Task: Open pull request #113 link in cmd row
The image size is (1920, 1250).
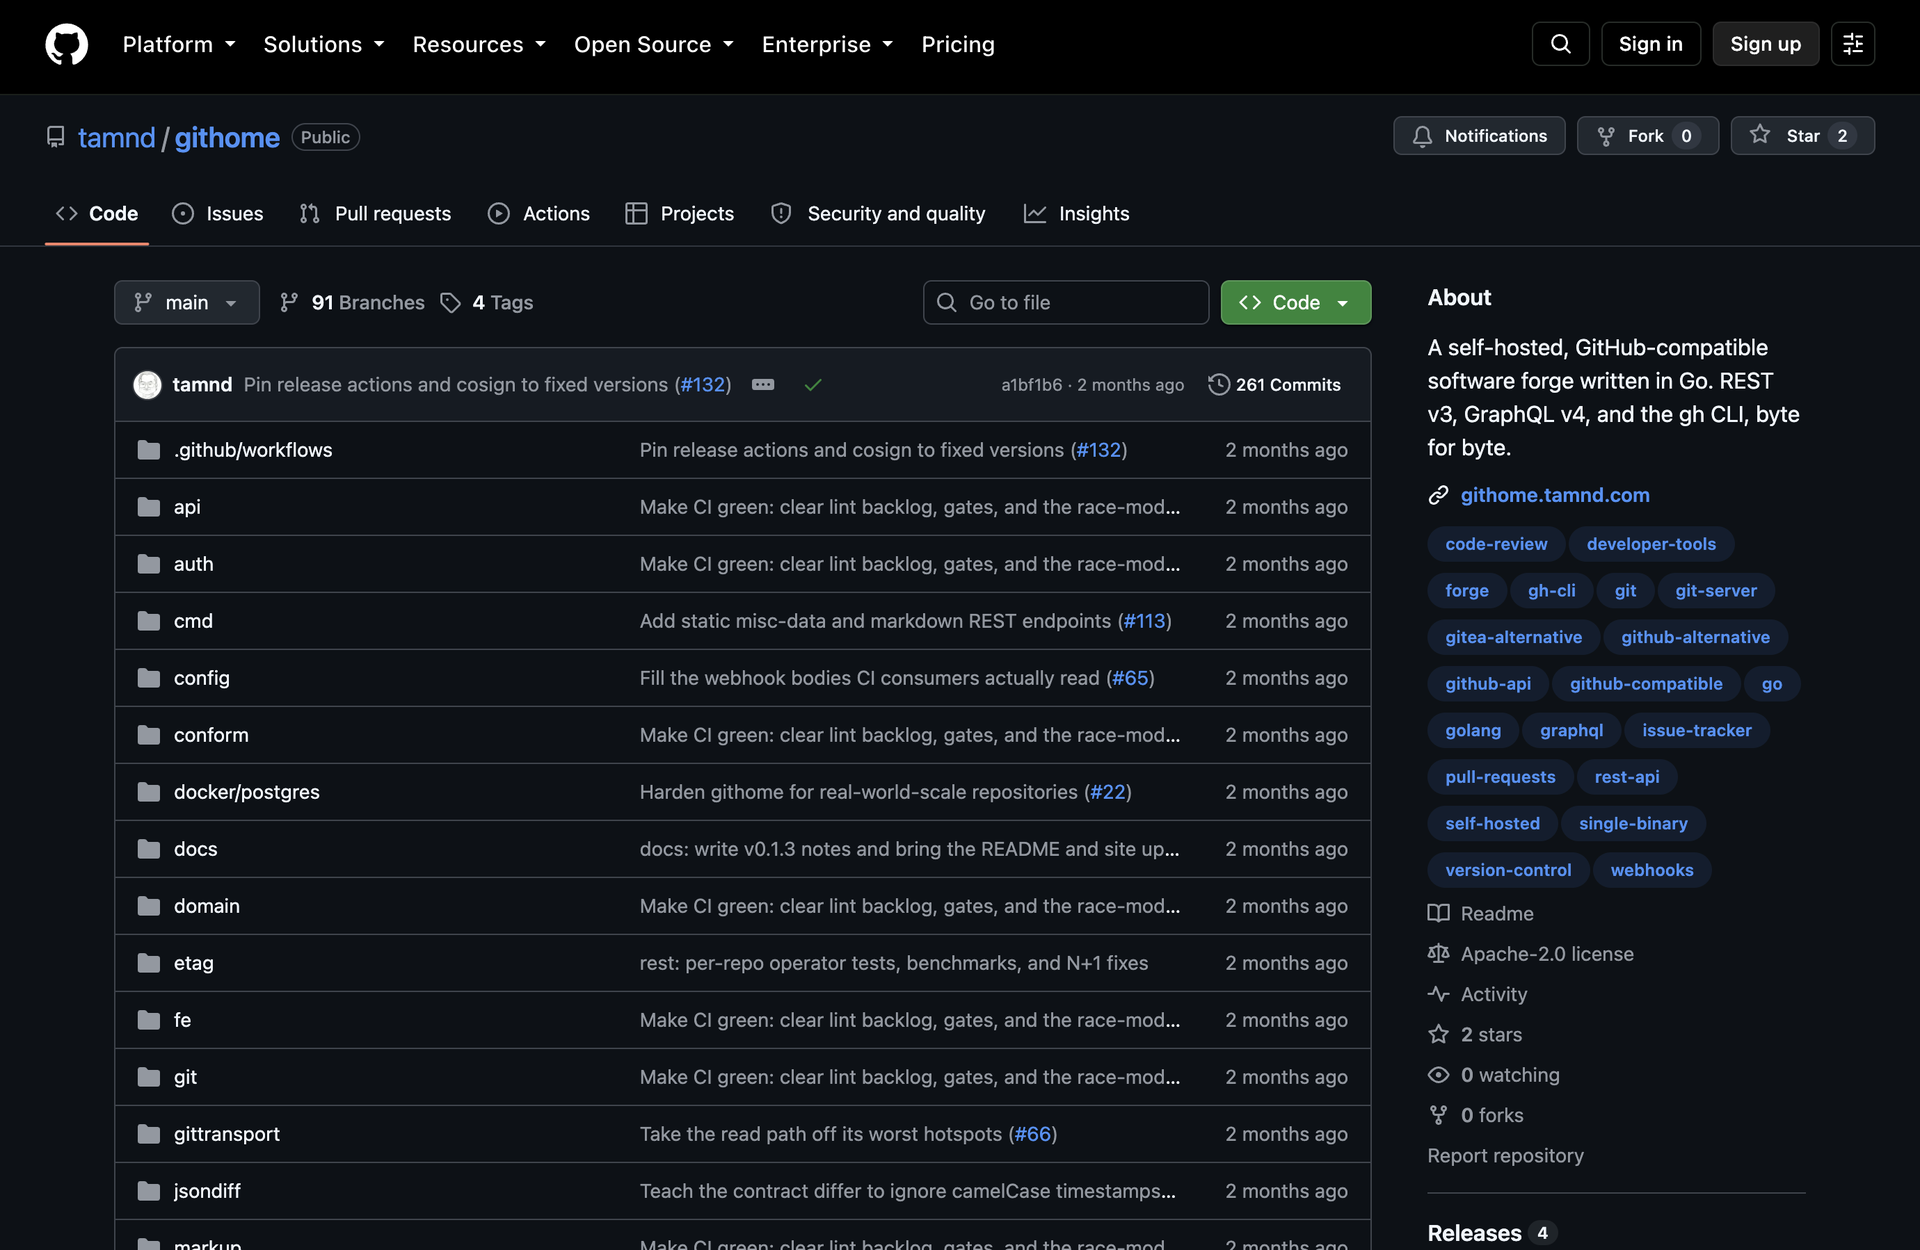Action: click(1144, 621)
